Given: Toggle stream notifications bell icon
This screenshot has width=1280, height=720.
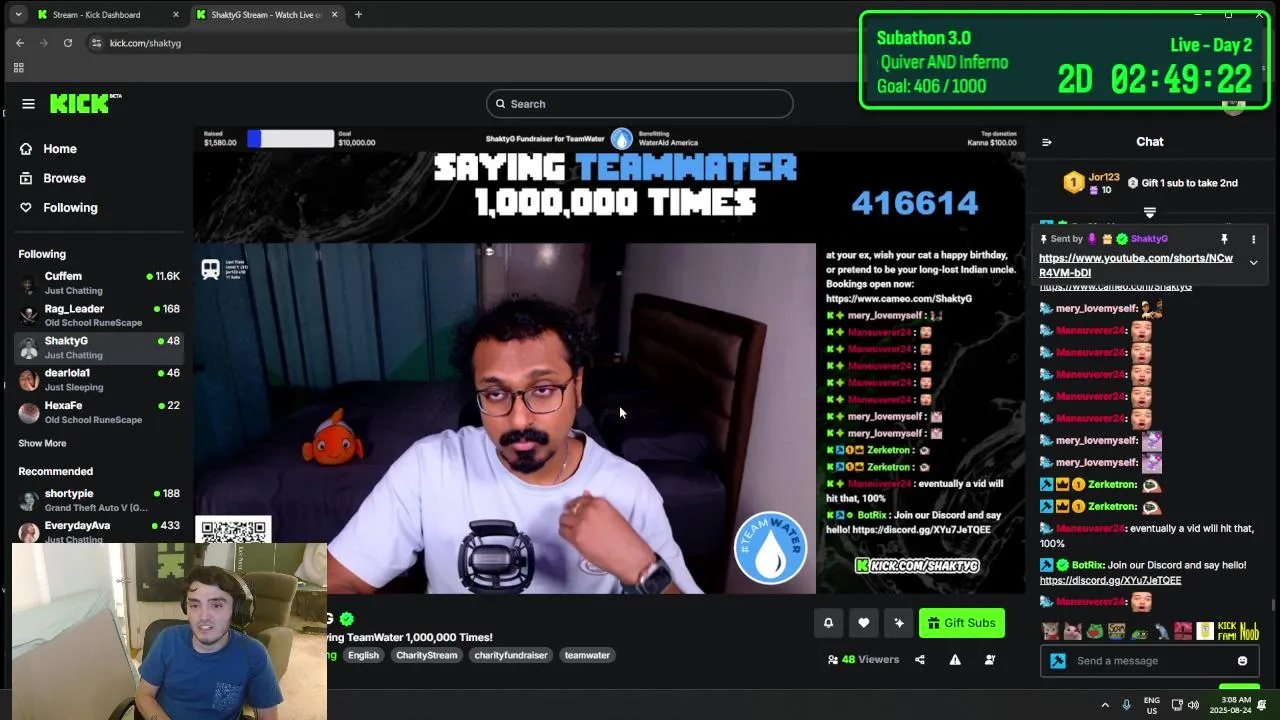Looking at the screenshot, I should tap(828, 623).
